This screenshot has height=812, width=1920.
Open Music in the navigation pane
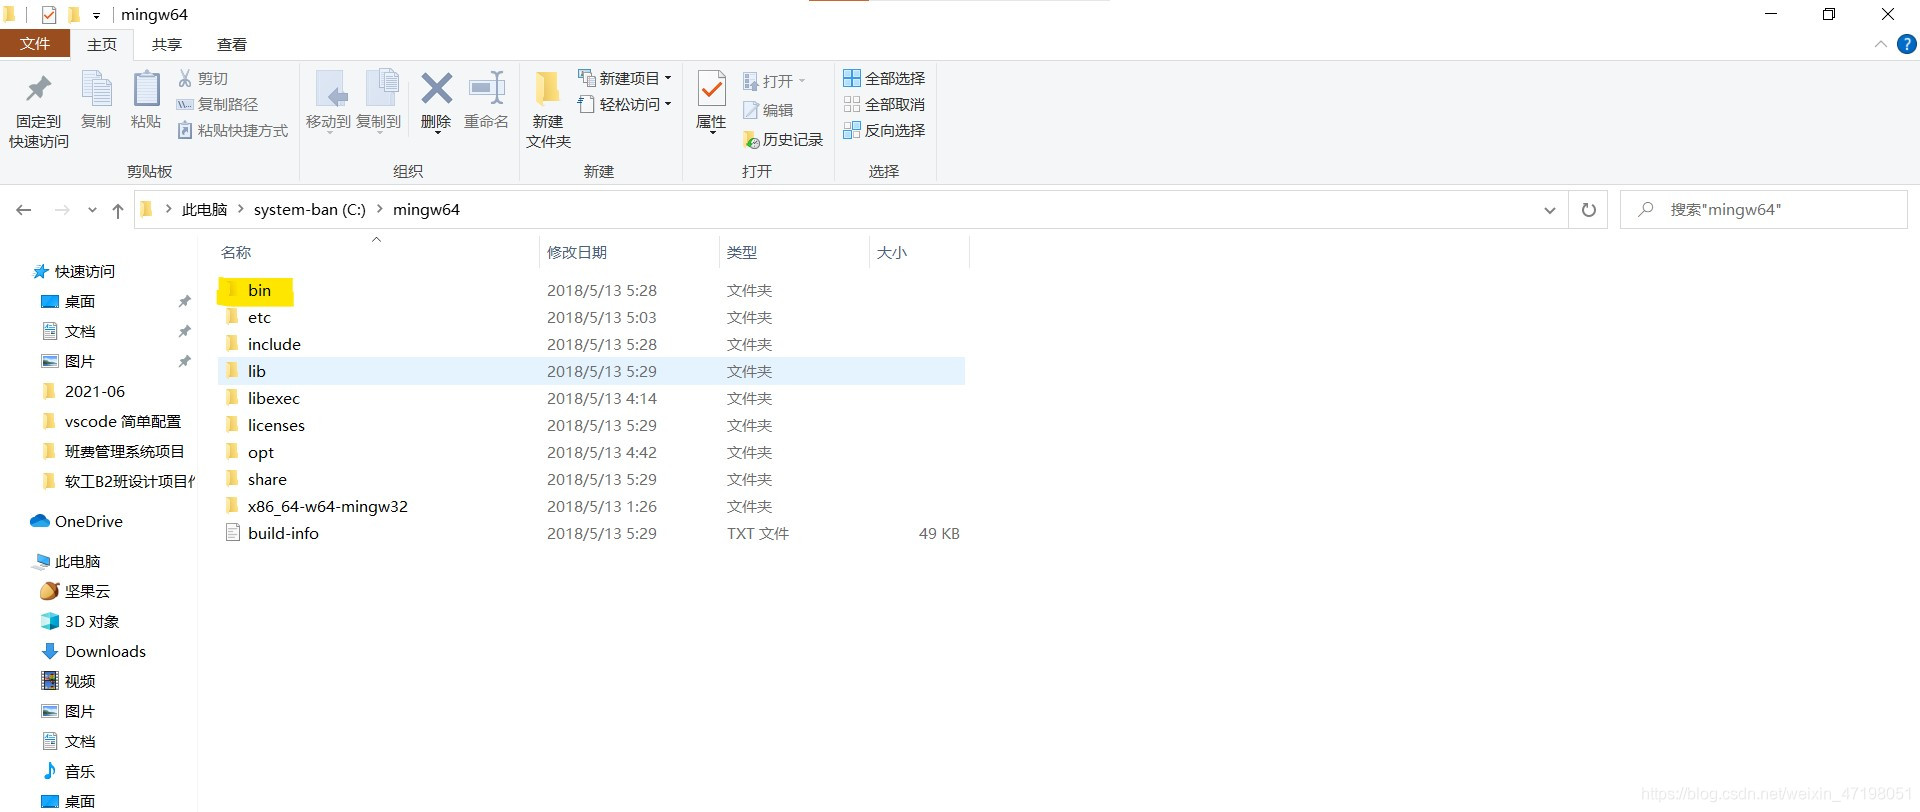[x=68, y=771]
